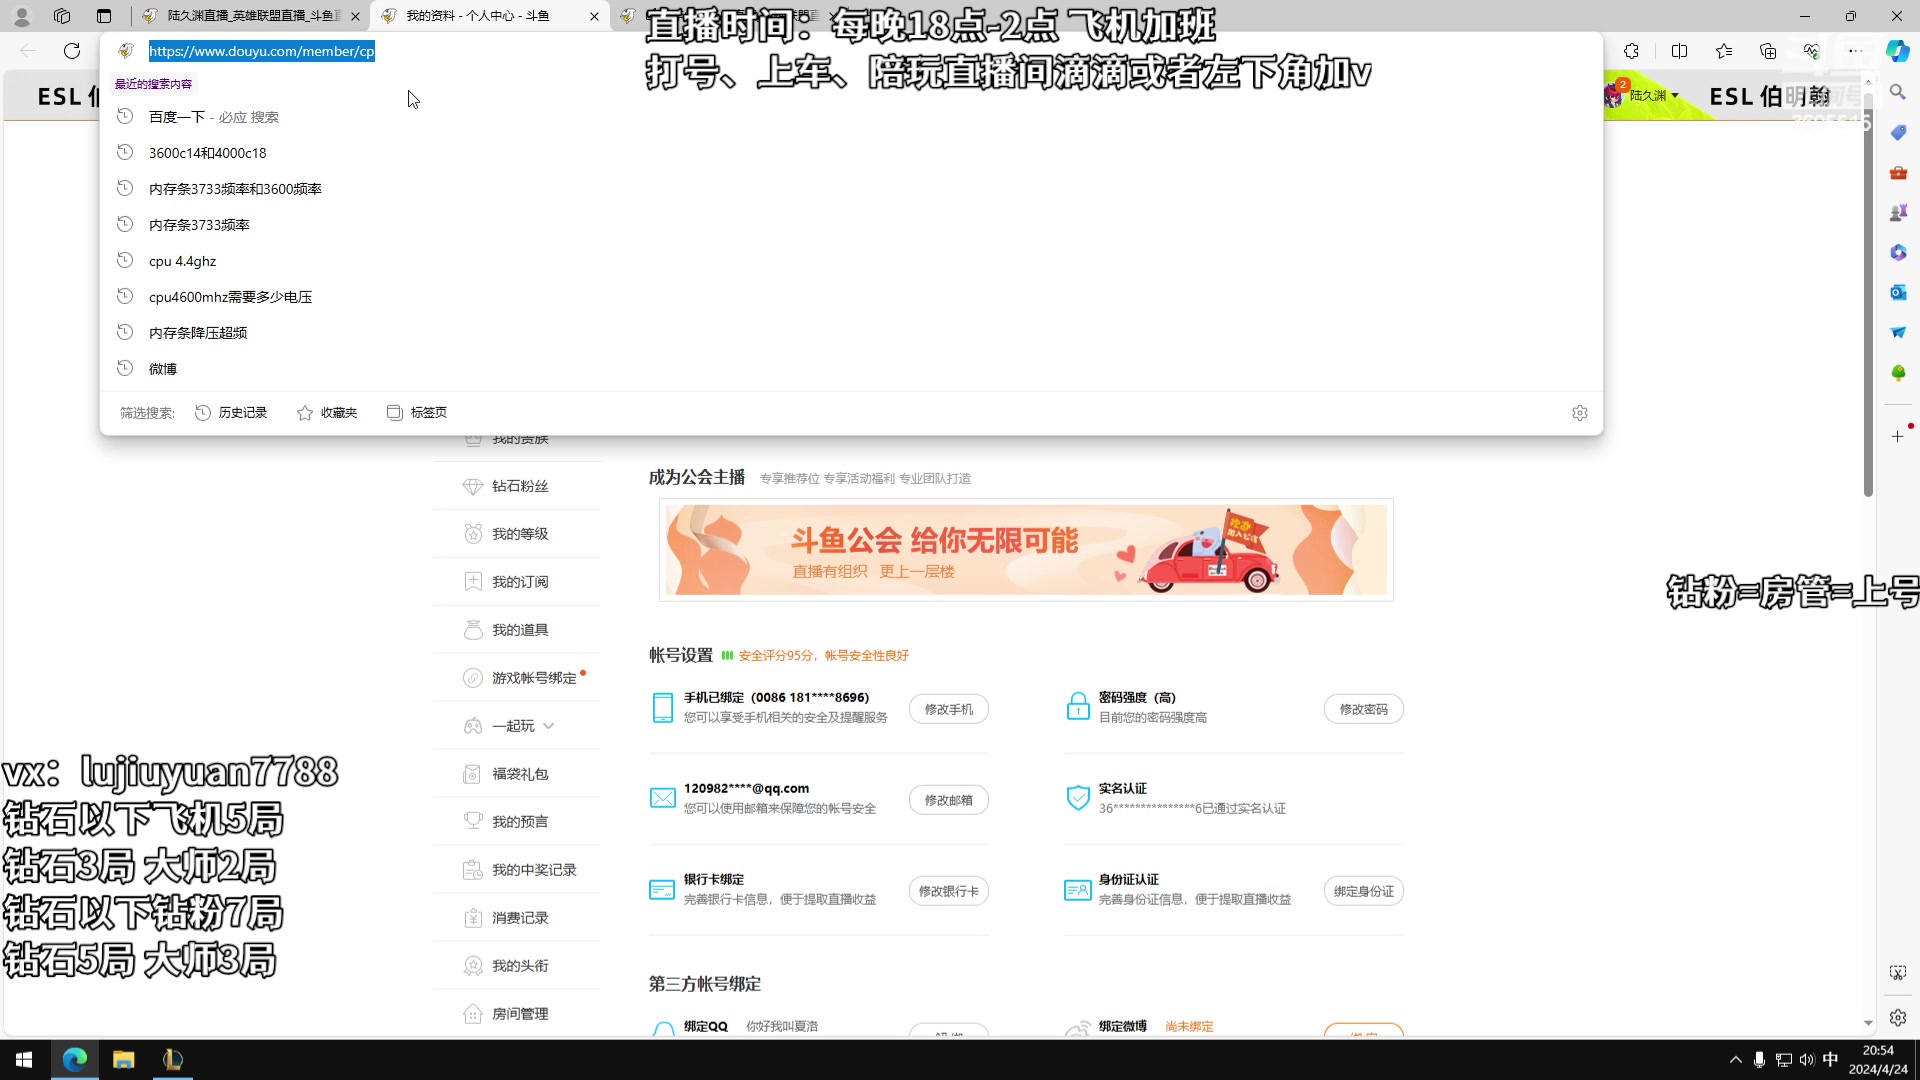1920x1080 pixels.
Task: Close the 陆久渊直播 tab
Action: pos(355,16)
